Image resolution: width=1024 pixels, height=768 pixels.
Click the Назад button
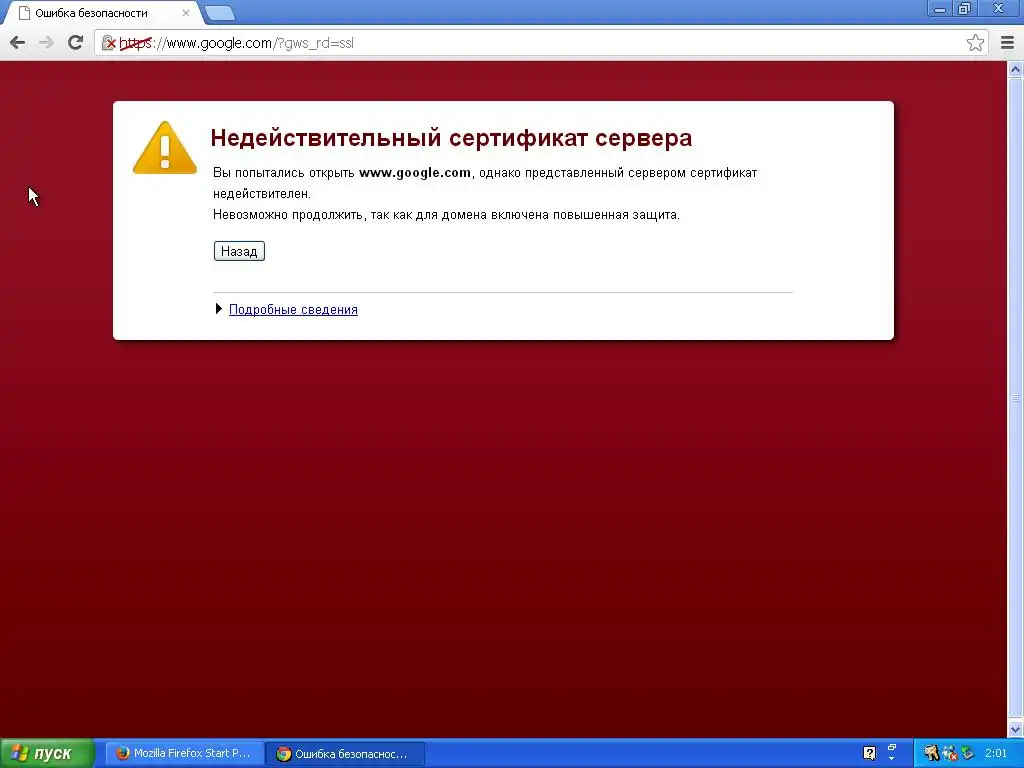tap(239, 251)
